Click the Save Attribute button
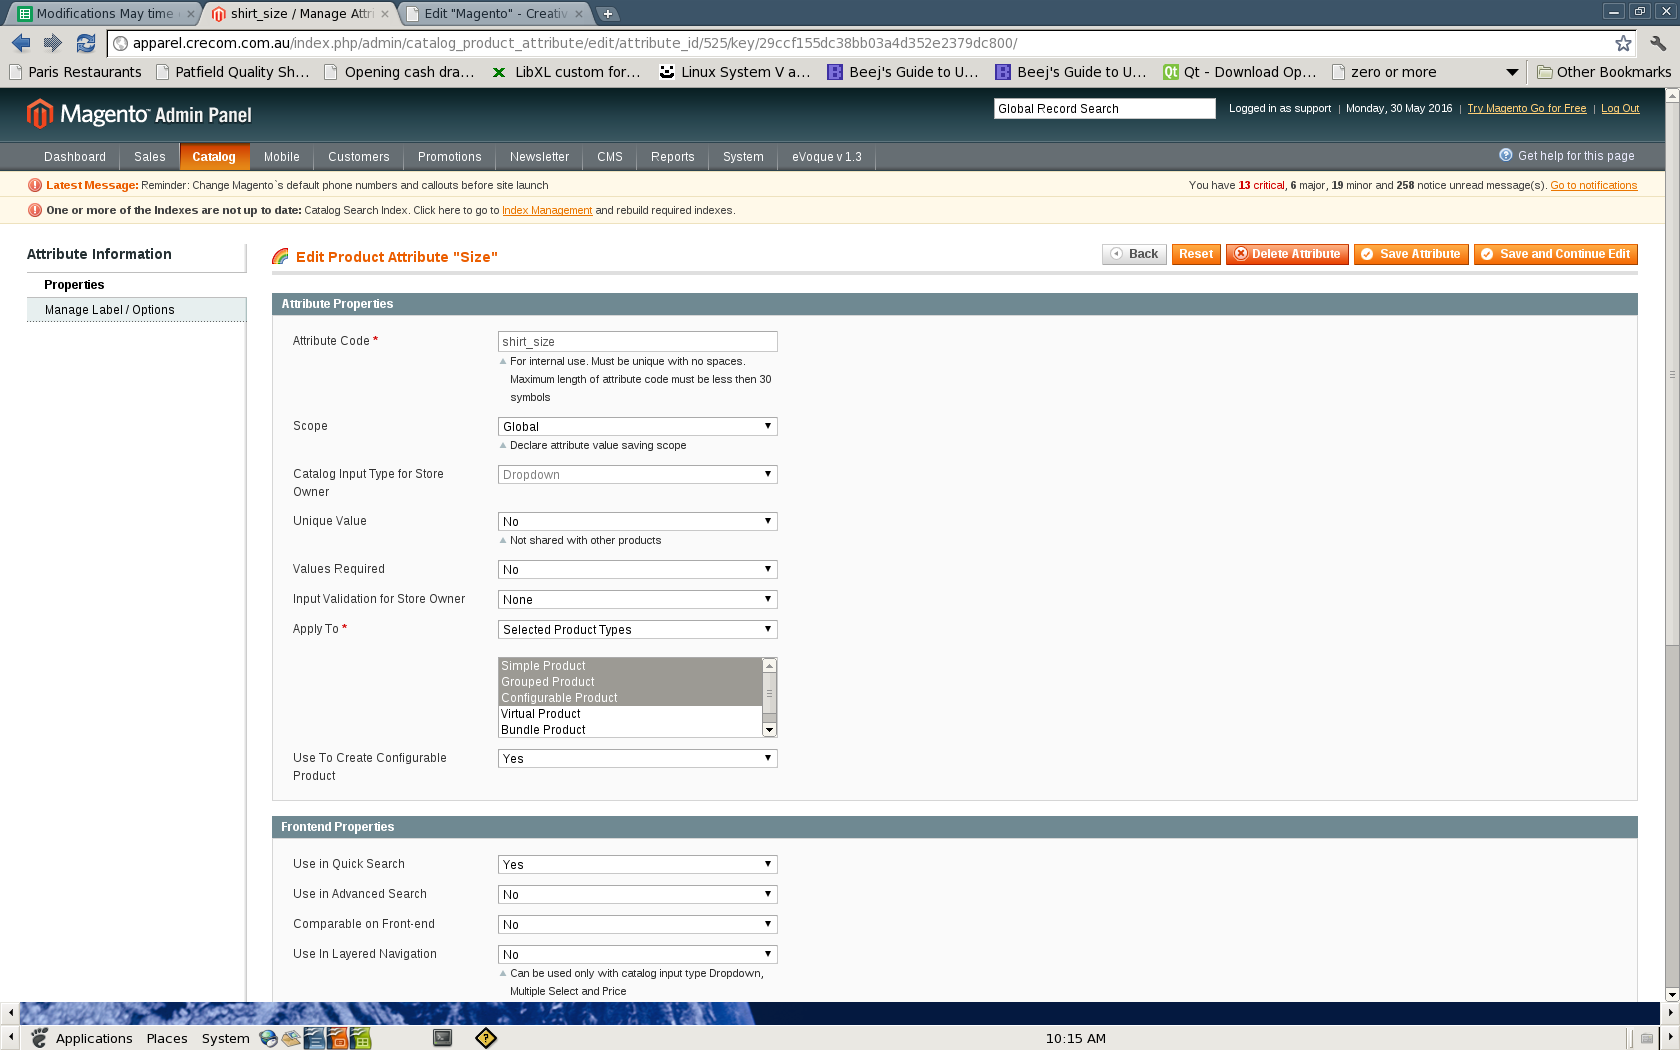 [x=1411, y=254]
